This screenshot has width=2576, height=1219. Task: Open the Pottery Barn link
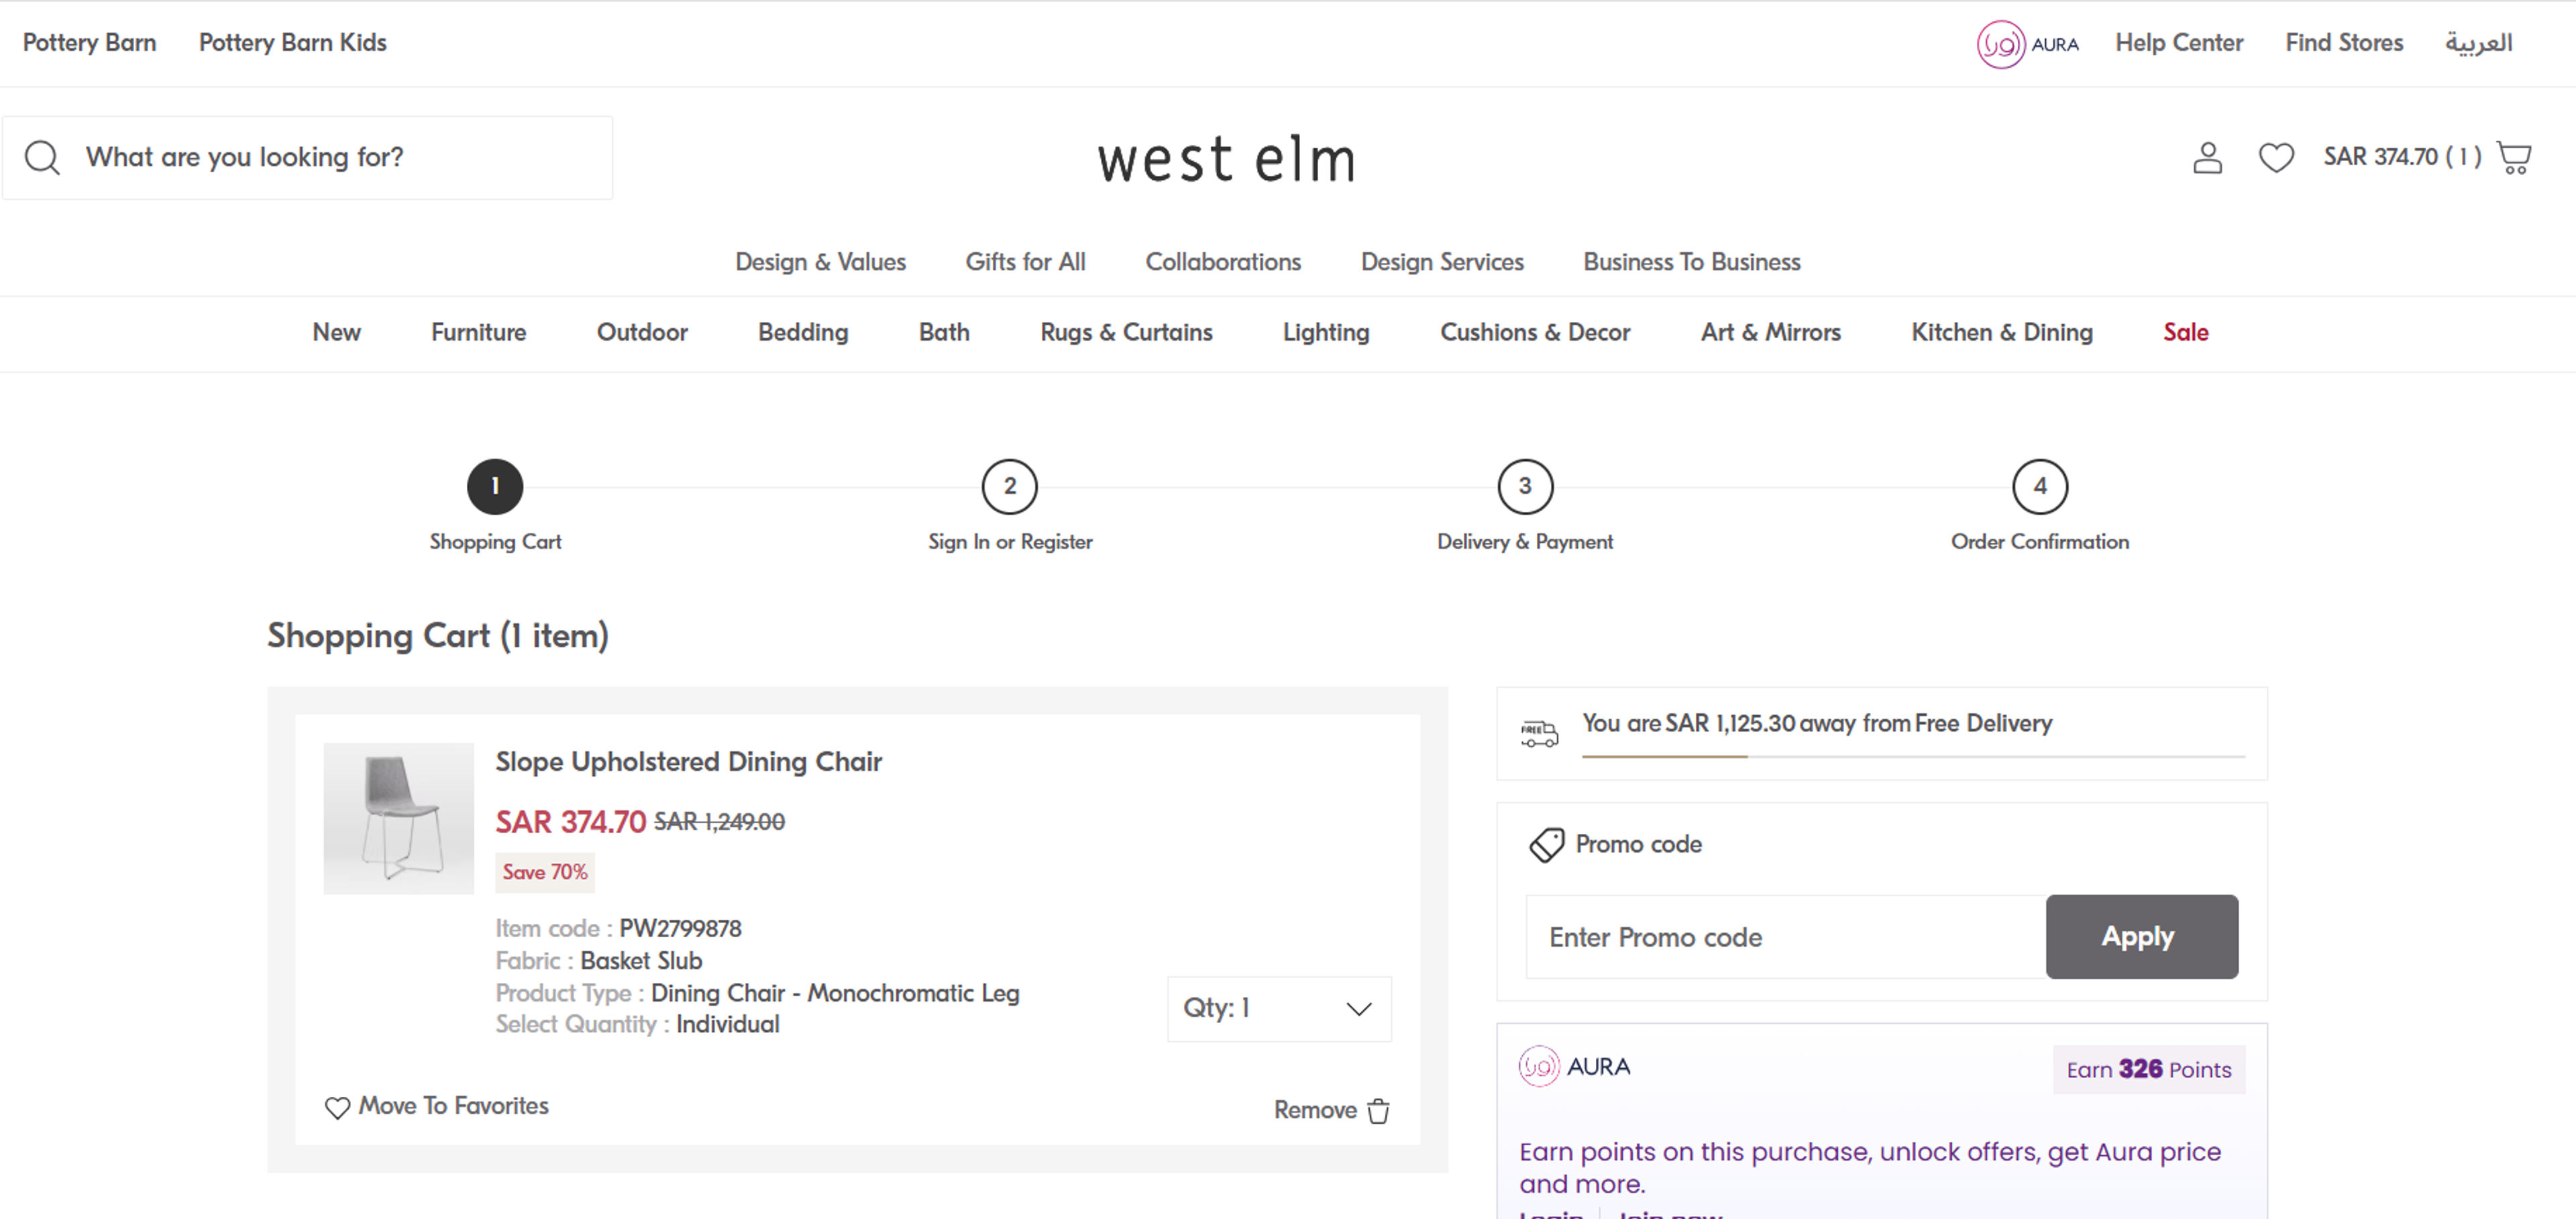coord(90,43)
